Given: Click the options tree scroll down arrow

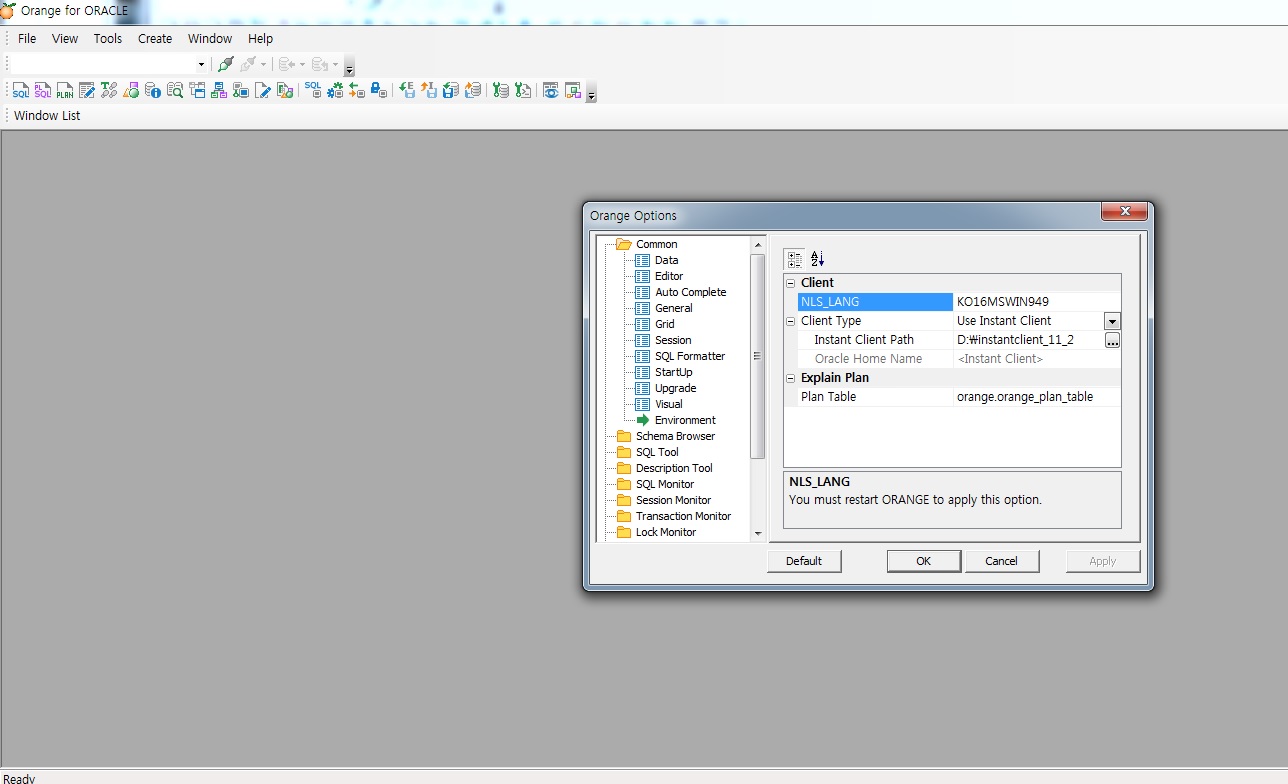Looking at the screenshot, I should [758, 534].
